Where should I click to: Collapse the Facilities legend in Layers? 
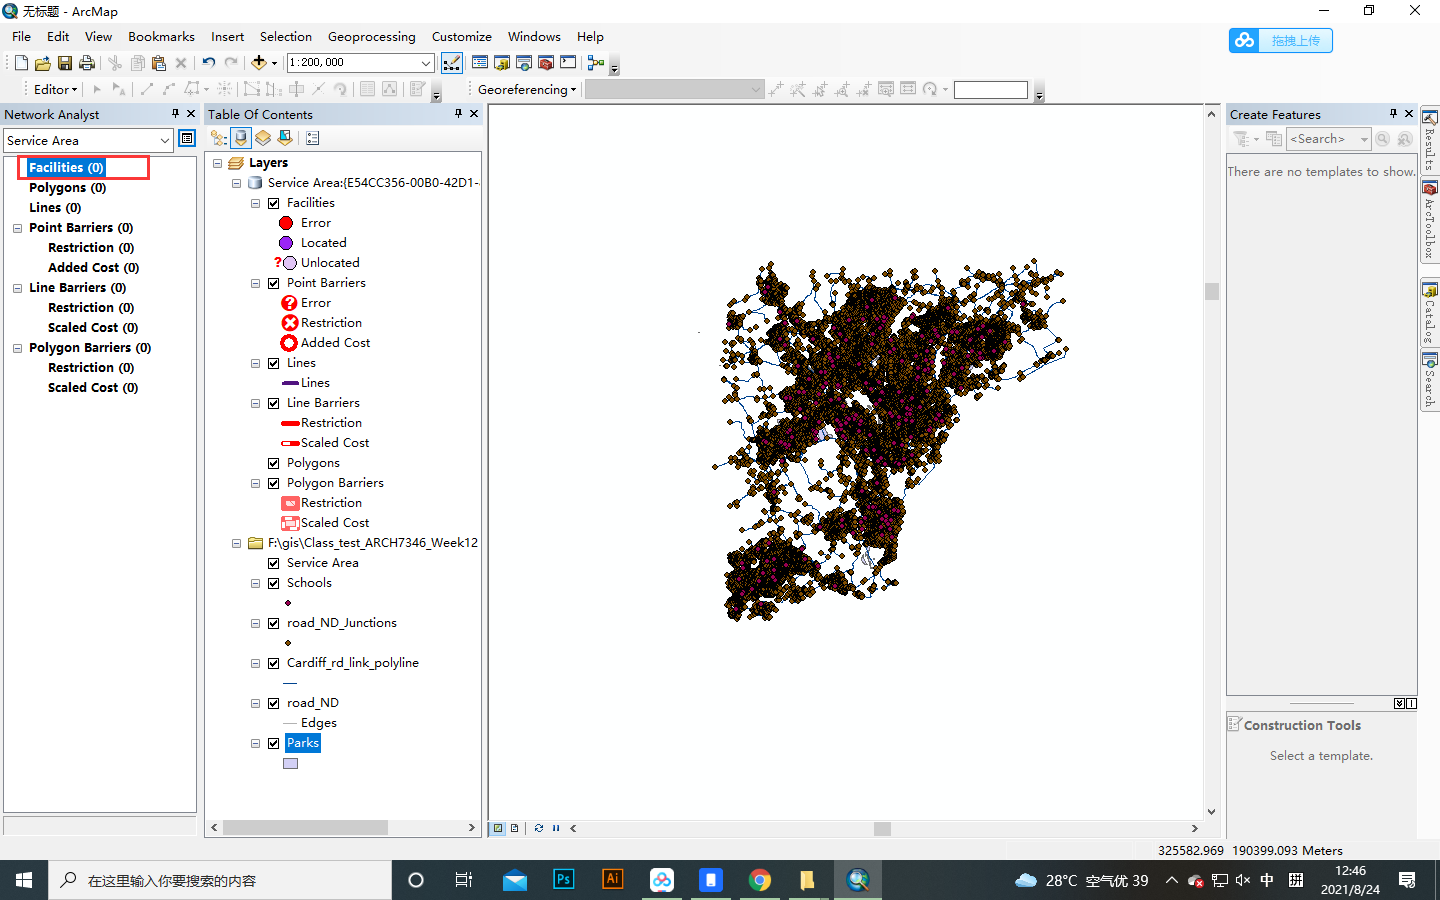[254, 202]
